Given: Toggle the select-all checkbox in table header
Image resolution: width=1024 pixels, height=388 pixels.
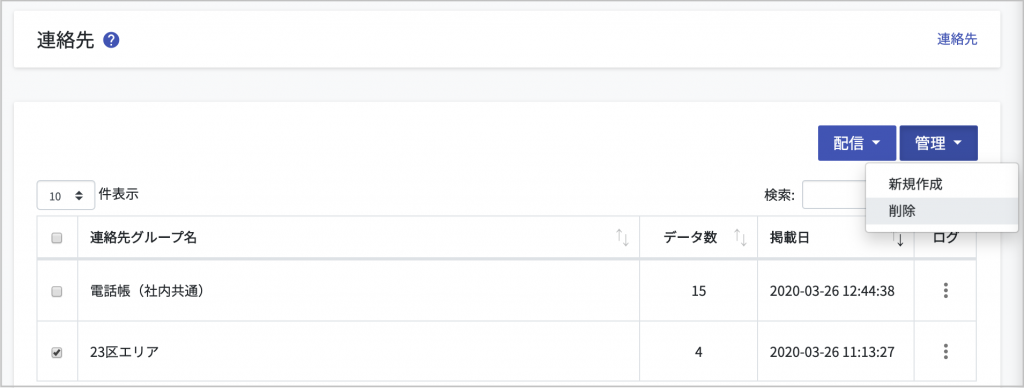Looking at the screenshot, I should (57, 238).
